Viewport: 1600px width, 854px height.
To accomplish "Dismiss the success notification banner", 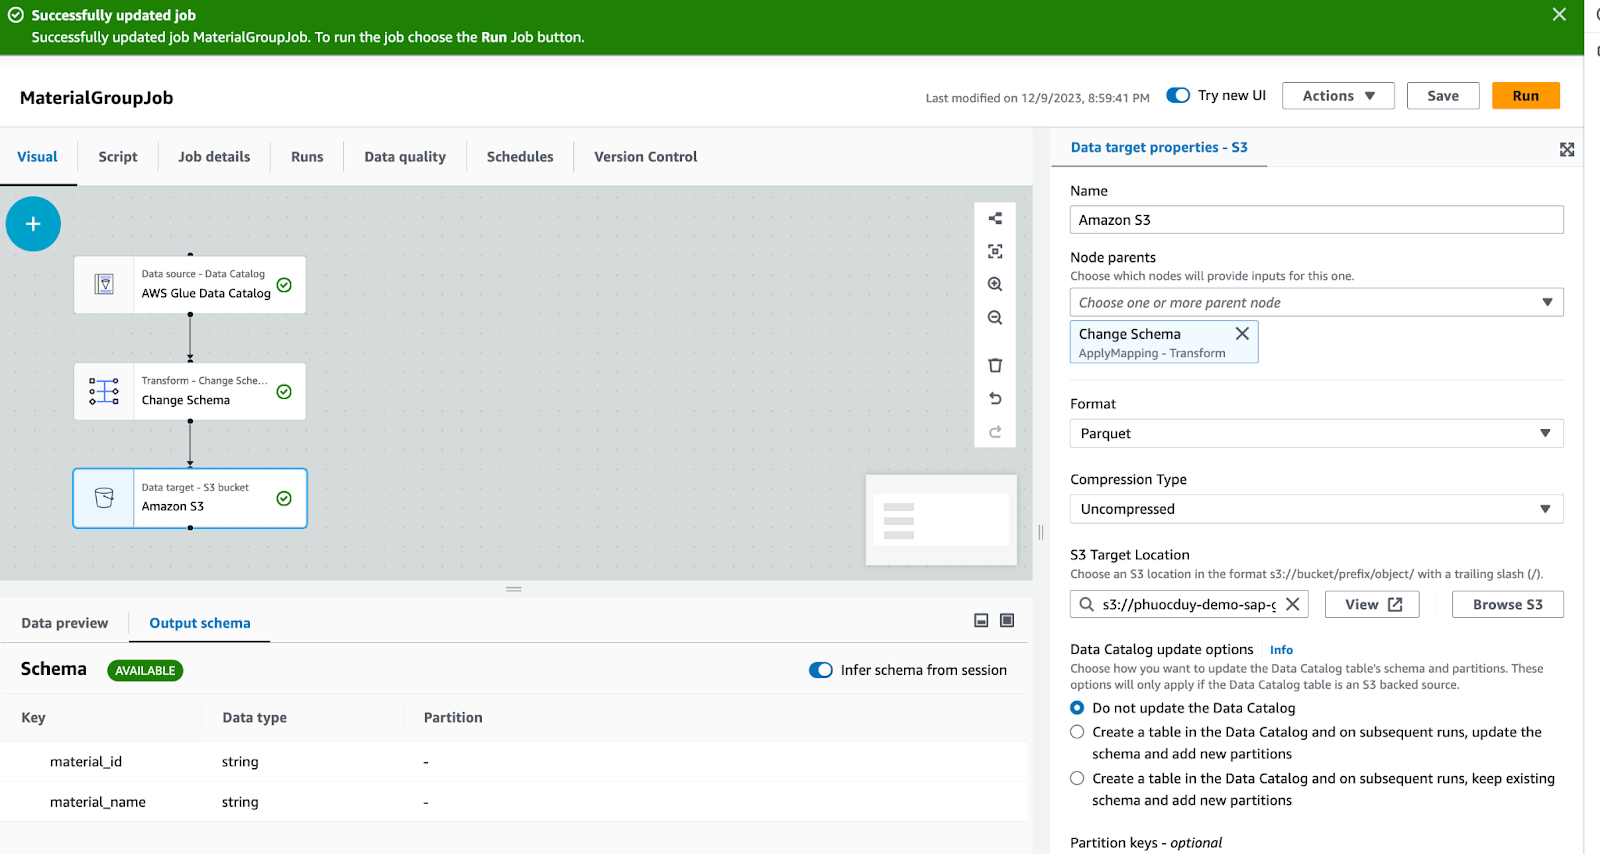I will (x=1559, y=14).
